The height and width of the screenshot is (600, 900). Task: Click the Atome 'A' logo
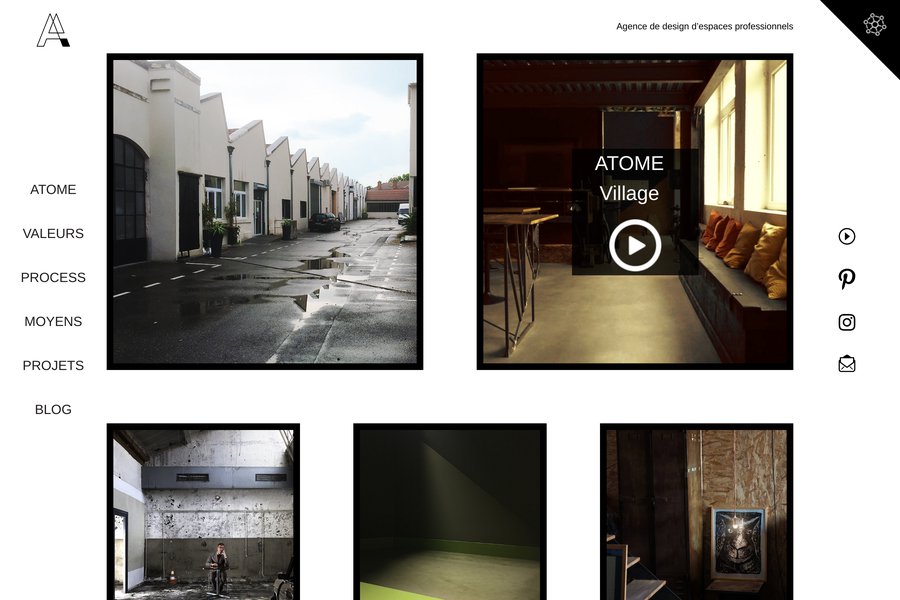point(53,30)
